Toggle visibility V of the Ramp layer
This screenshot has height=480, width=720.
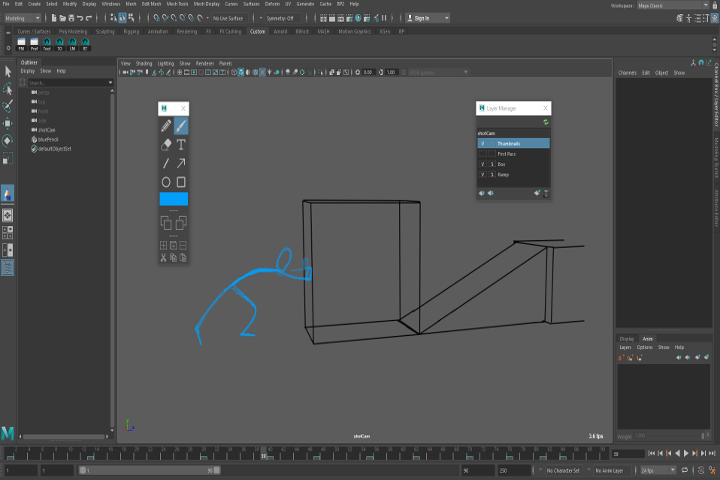pos(483,174)
